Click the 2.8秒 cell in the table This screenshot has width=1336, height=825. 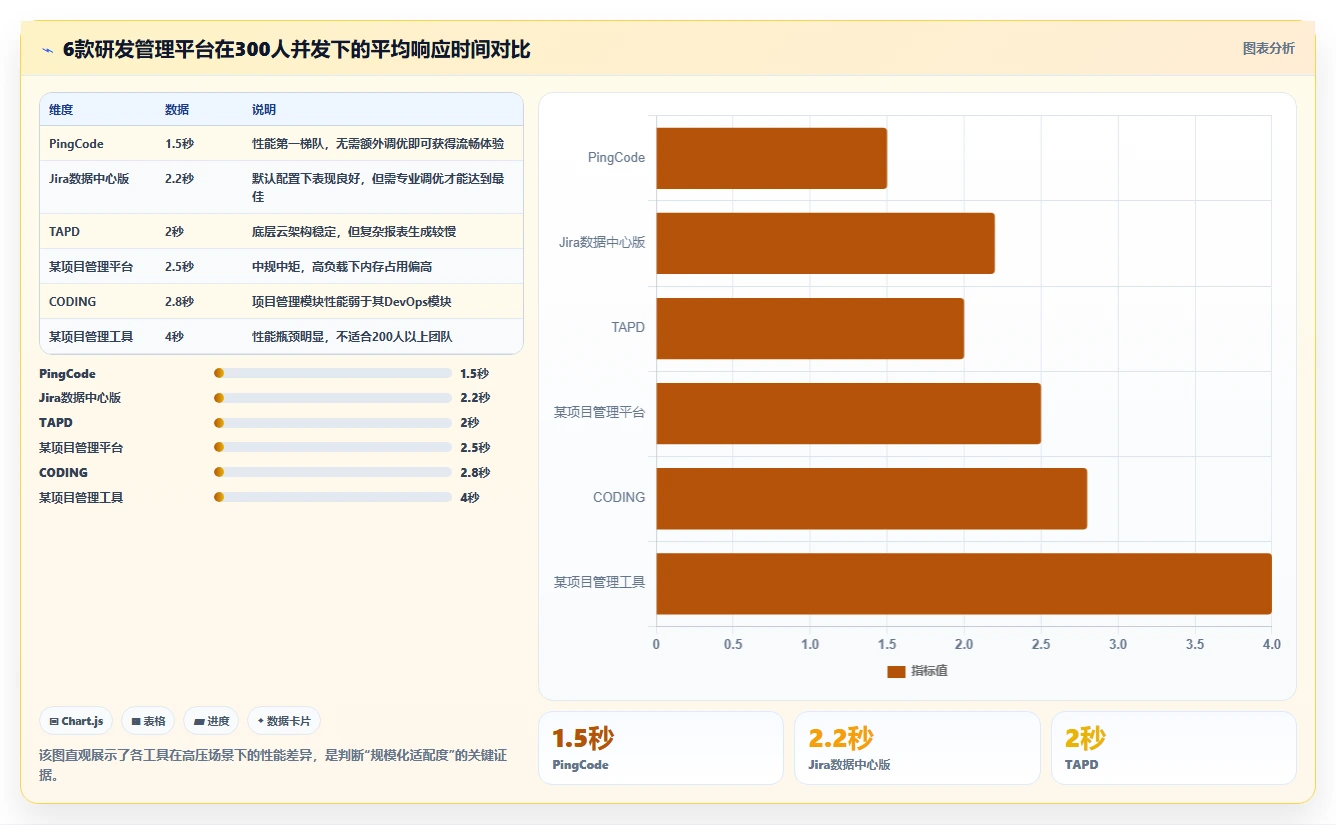point(179,302)
